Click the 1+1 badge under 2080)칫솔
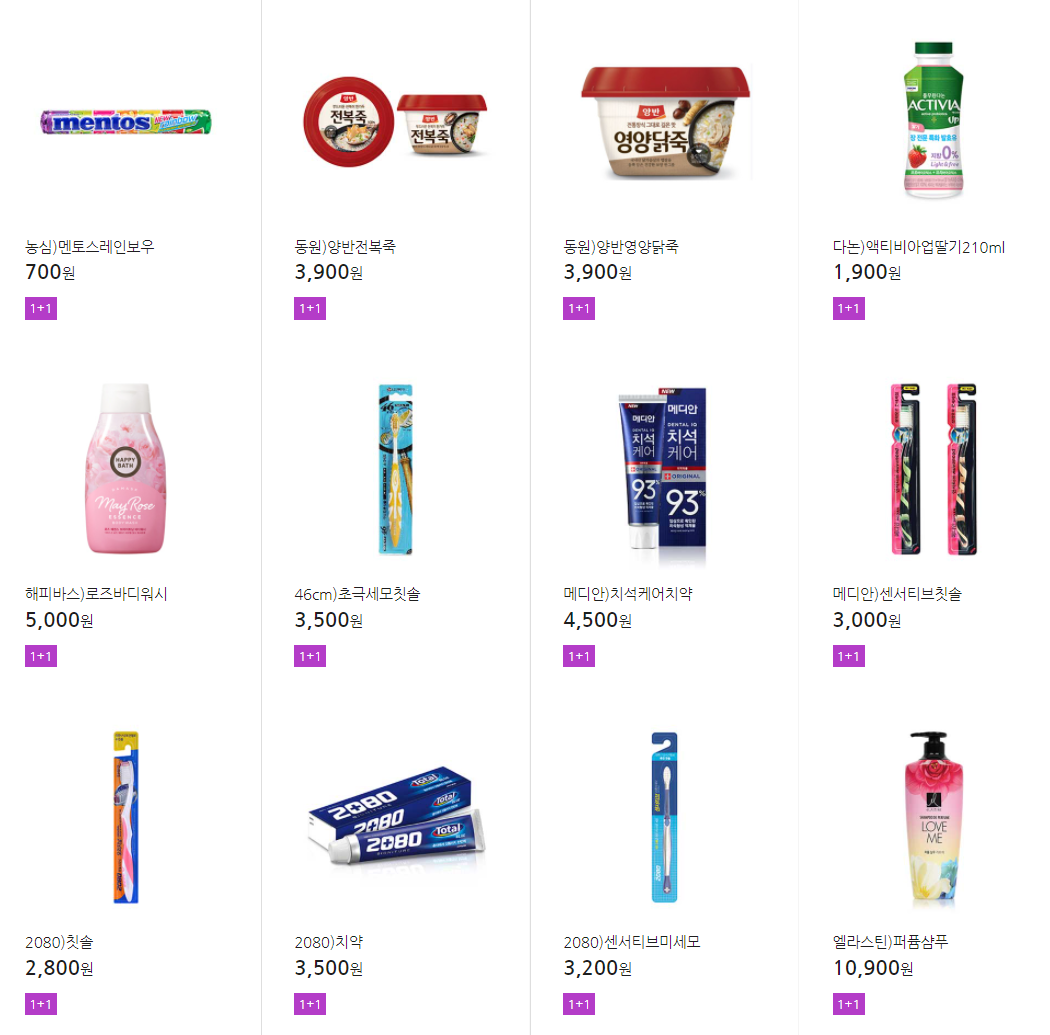The width and height of the screenshot is (1050, 1035). 41,1004
